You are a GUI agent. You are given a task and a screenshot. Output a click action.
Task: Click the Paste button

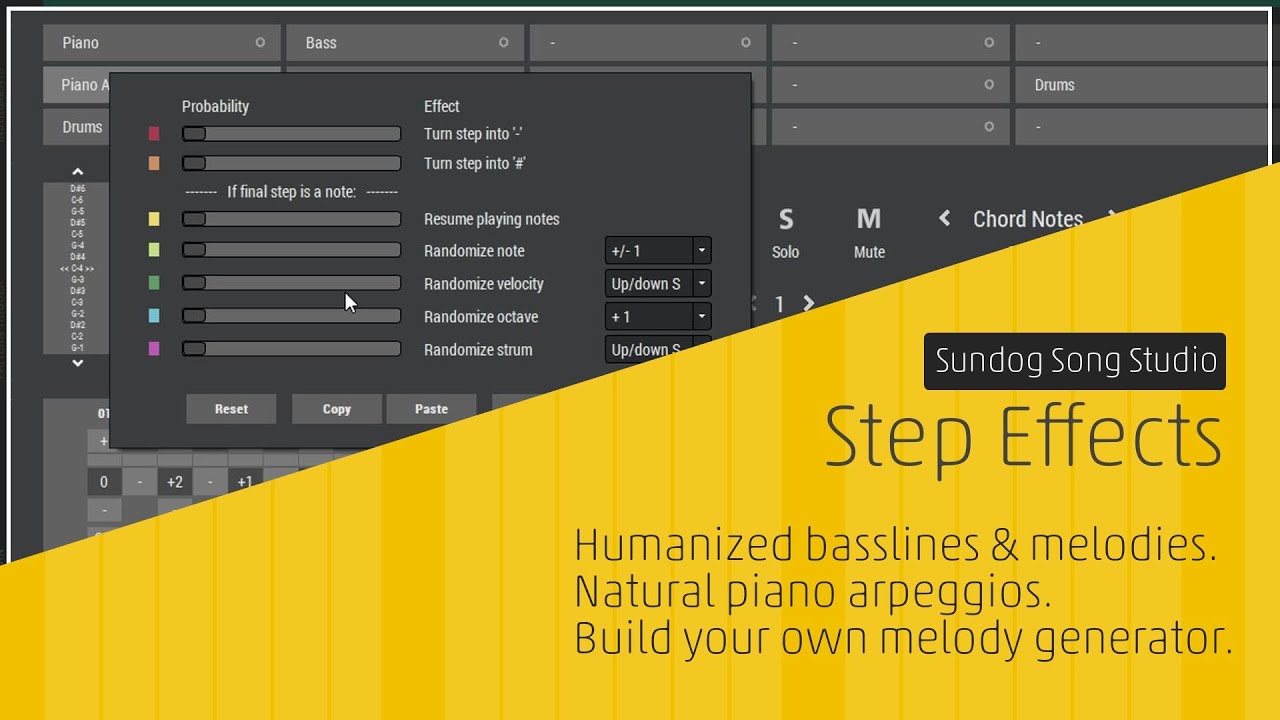[431, 409]
